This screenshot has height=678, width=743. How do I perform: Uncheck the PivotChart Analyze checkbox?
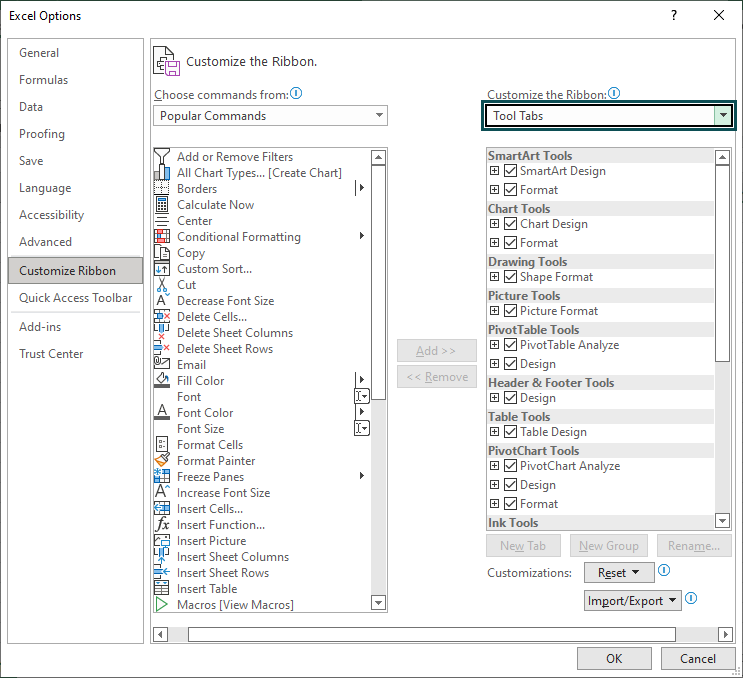pyautogui.click(x=510, y=466)
